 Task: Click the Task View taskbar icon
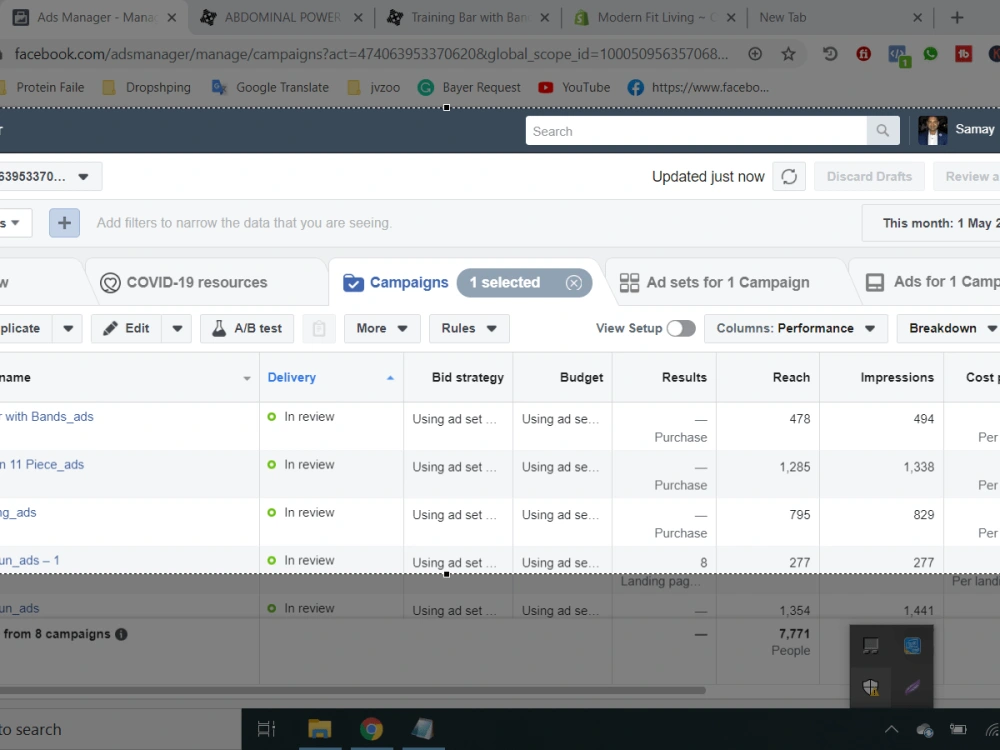pyautogui.click(x=267, y=728)
